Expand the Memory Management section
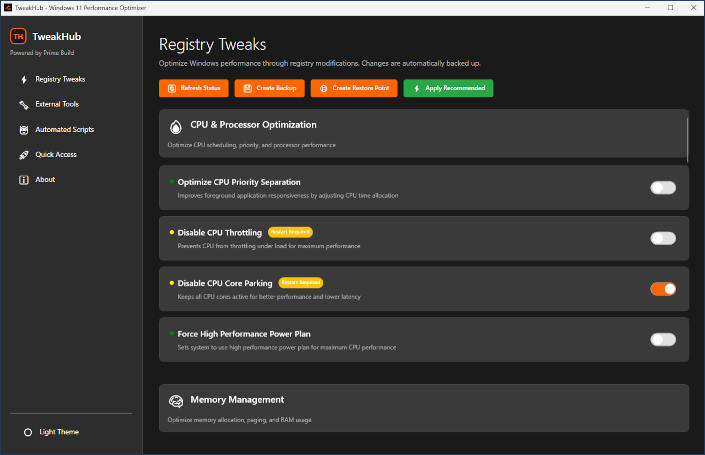 420,400
